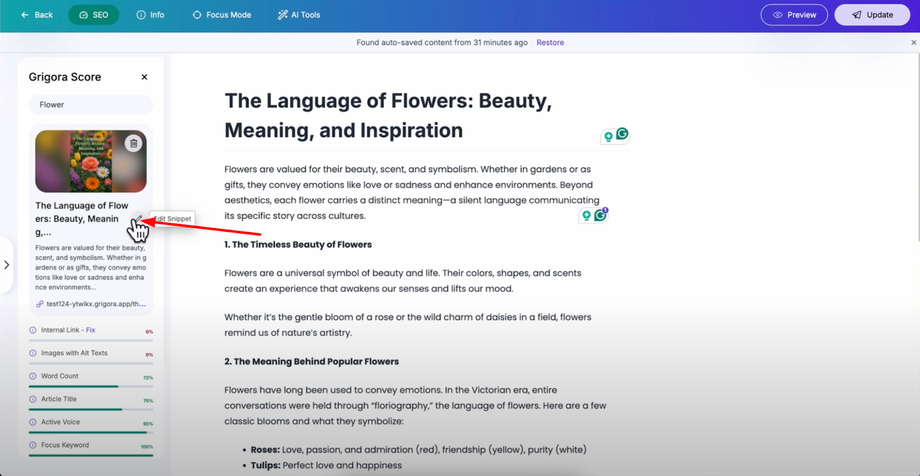Click the lightbulb suggestion icon beside the intro paragraph
This screenshot has width=920, height=476.
(x=587, y=216)
